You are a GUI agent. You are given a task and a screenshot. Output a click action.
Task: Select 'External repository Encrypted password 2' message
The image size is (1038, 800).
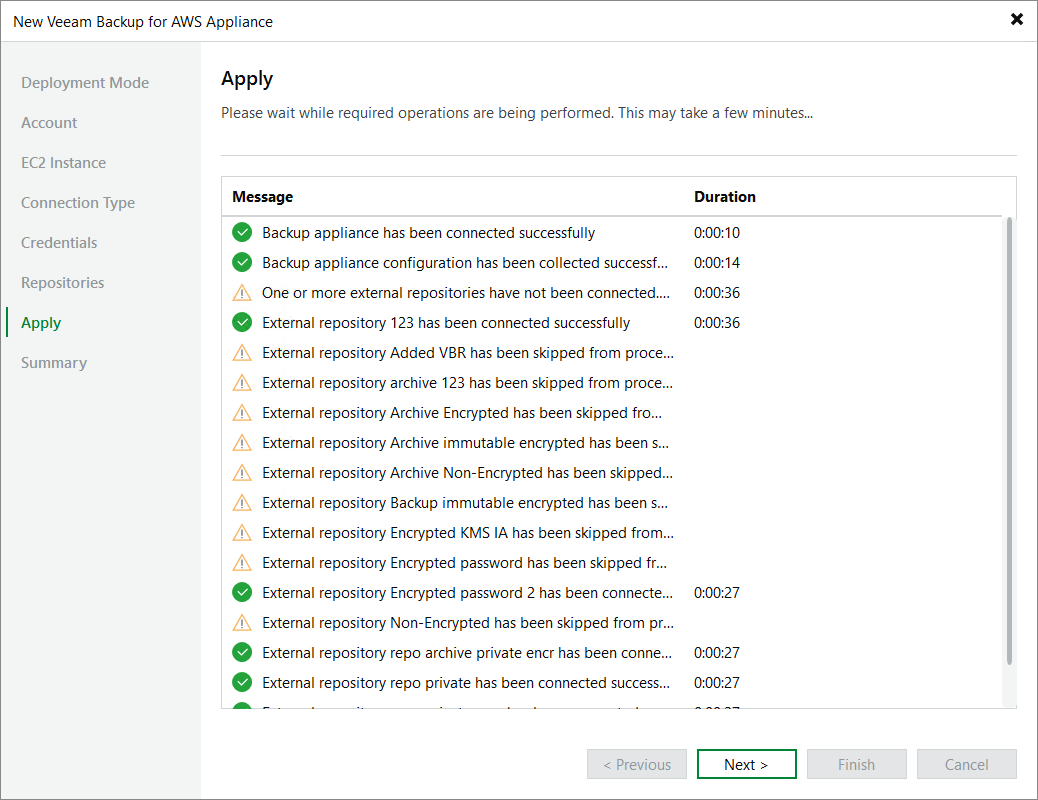click(467, 593)
